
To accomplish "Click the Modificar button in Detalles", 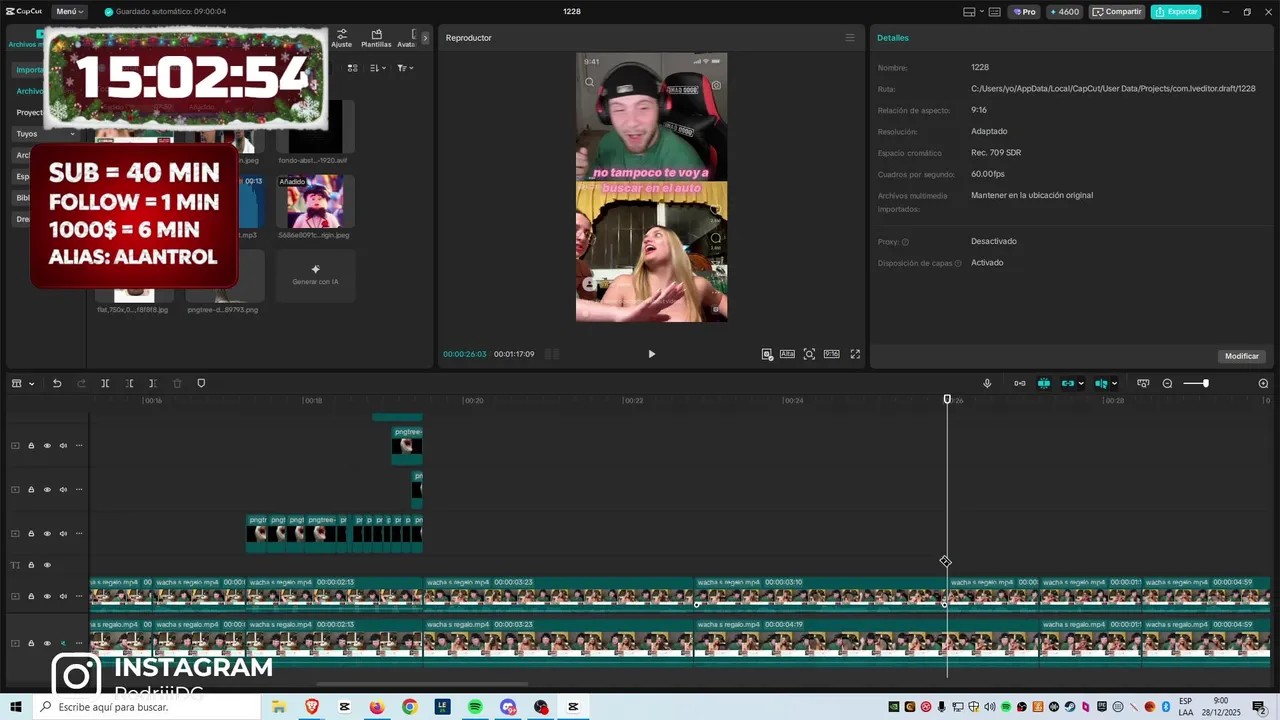I will point(1242,356).
